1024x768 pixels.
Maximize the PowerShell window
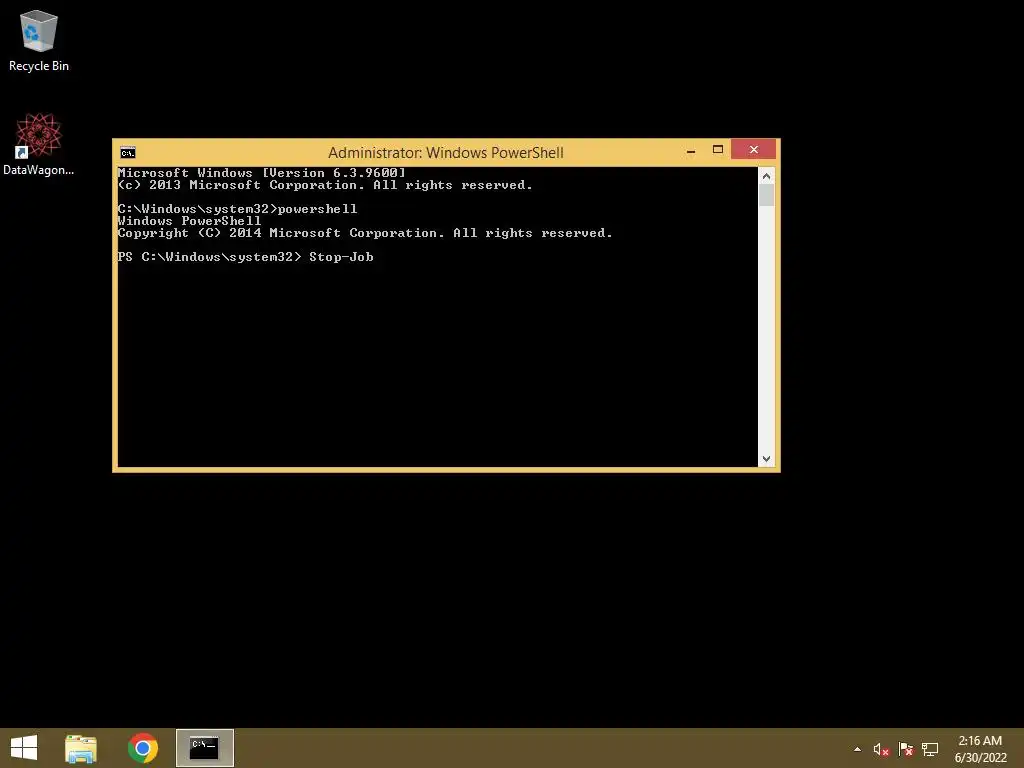718,150
